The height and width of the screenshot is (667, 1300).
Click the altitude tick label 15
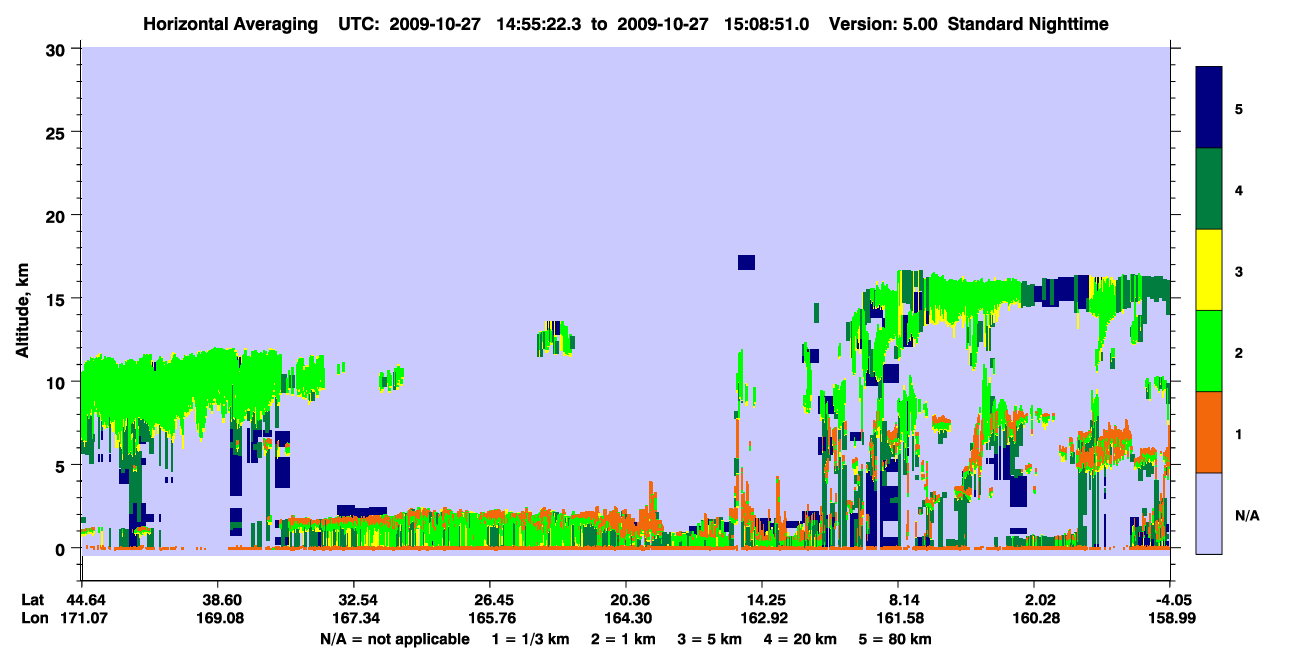coord(58,299)
